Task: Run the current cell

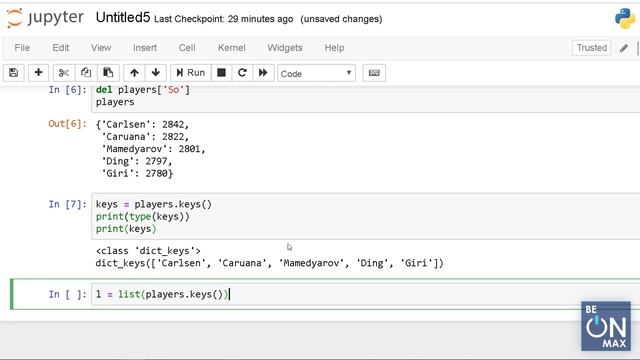Action: pos(191,73)
